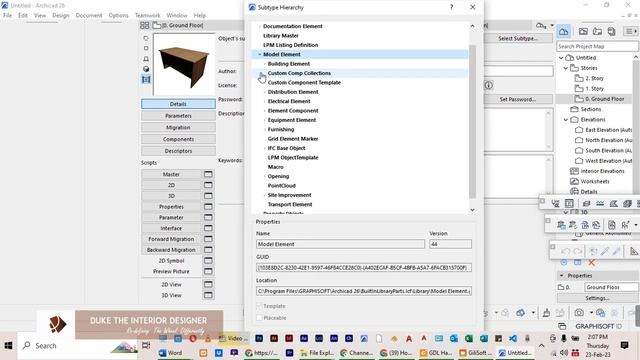Open the File menu
This screenshot has width=640, height=360.
7,15
